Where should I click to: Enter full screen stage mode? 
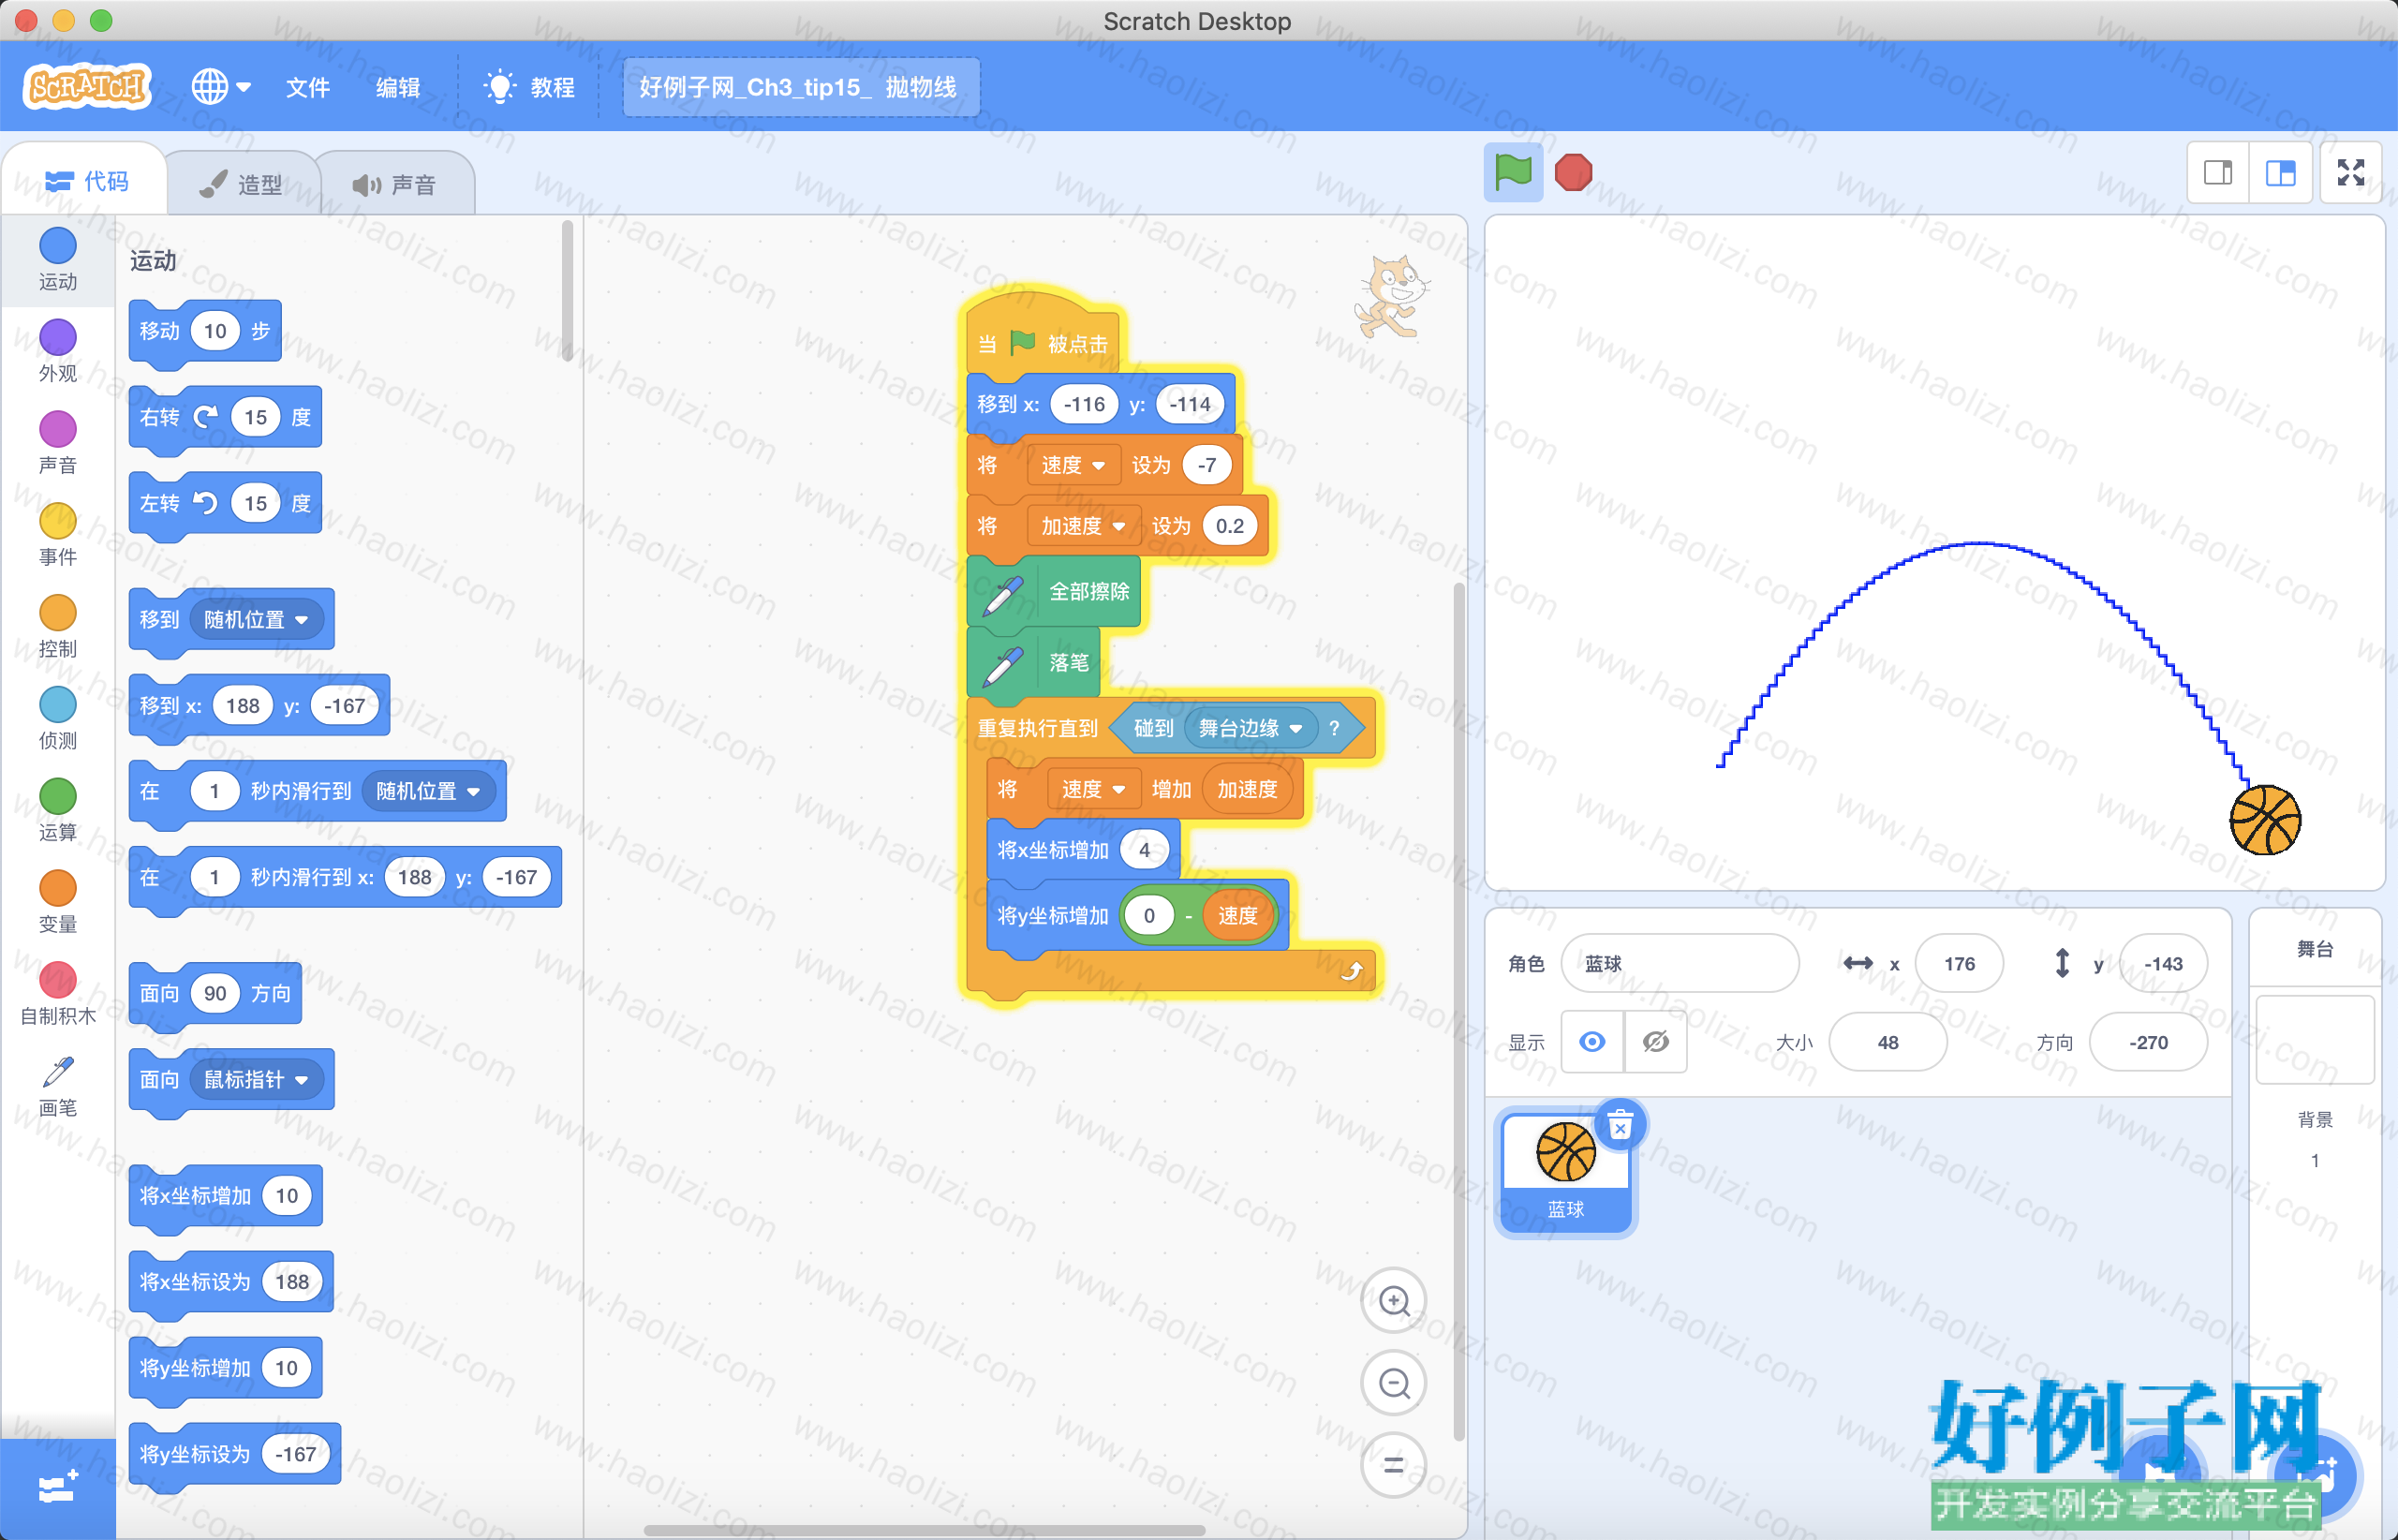[2351, 173]
